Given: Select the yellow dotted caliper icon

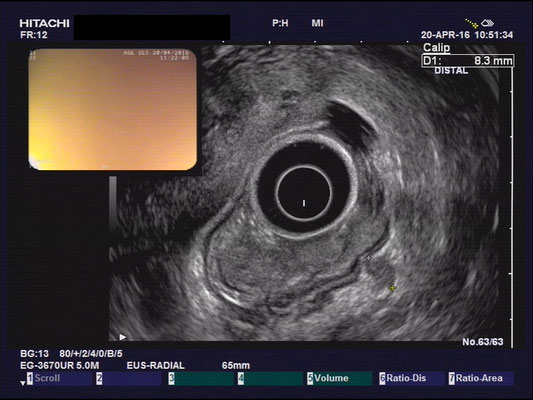Looking at the screenshot, I should point(472,23).
